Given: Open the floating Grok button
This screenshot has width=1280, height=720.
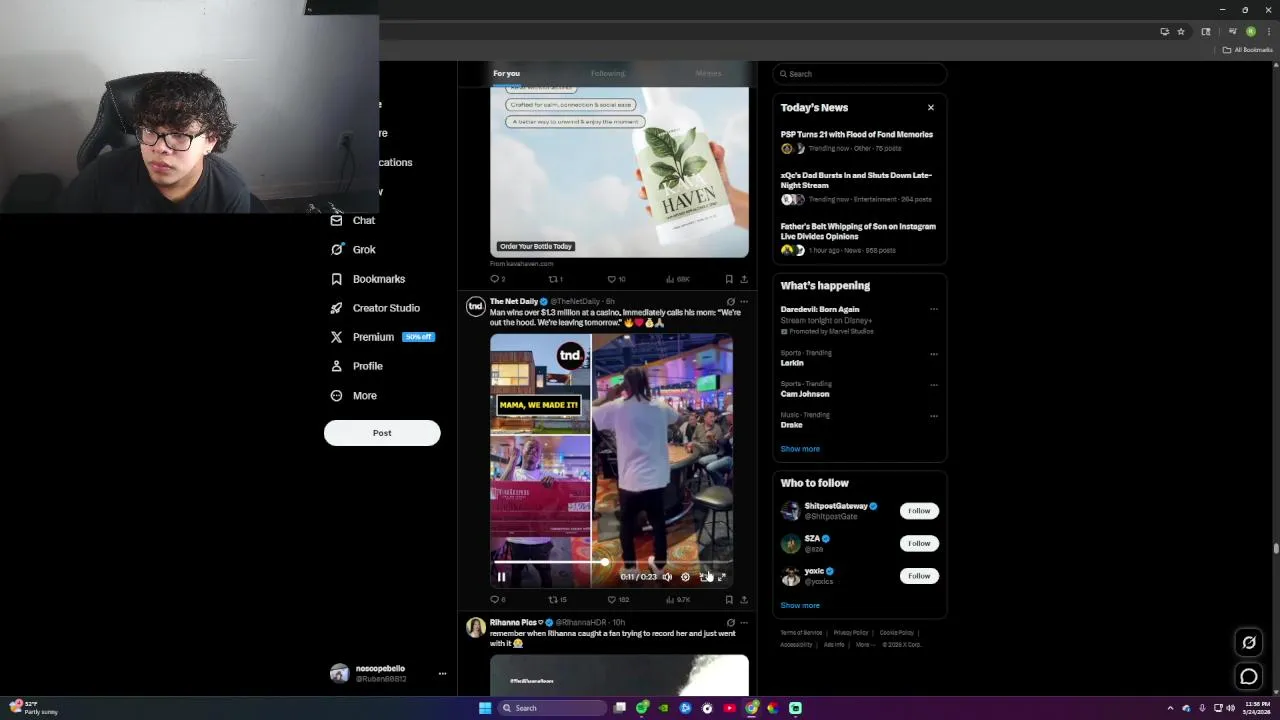Looking at the screenshot, I should [1249, 642].
